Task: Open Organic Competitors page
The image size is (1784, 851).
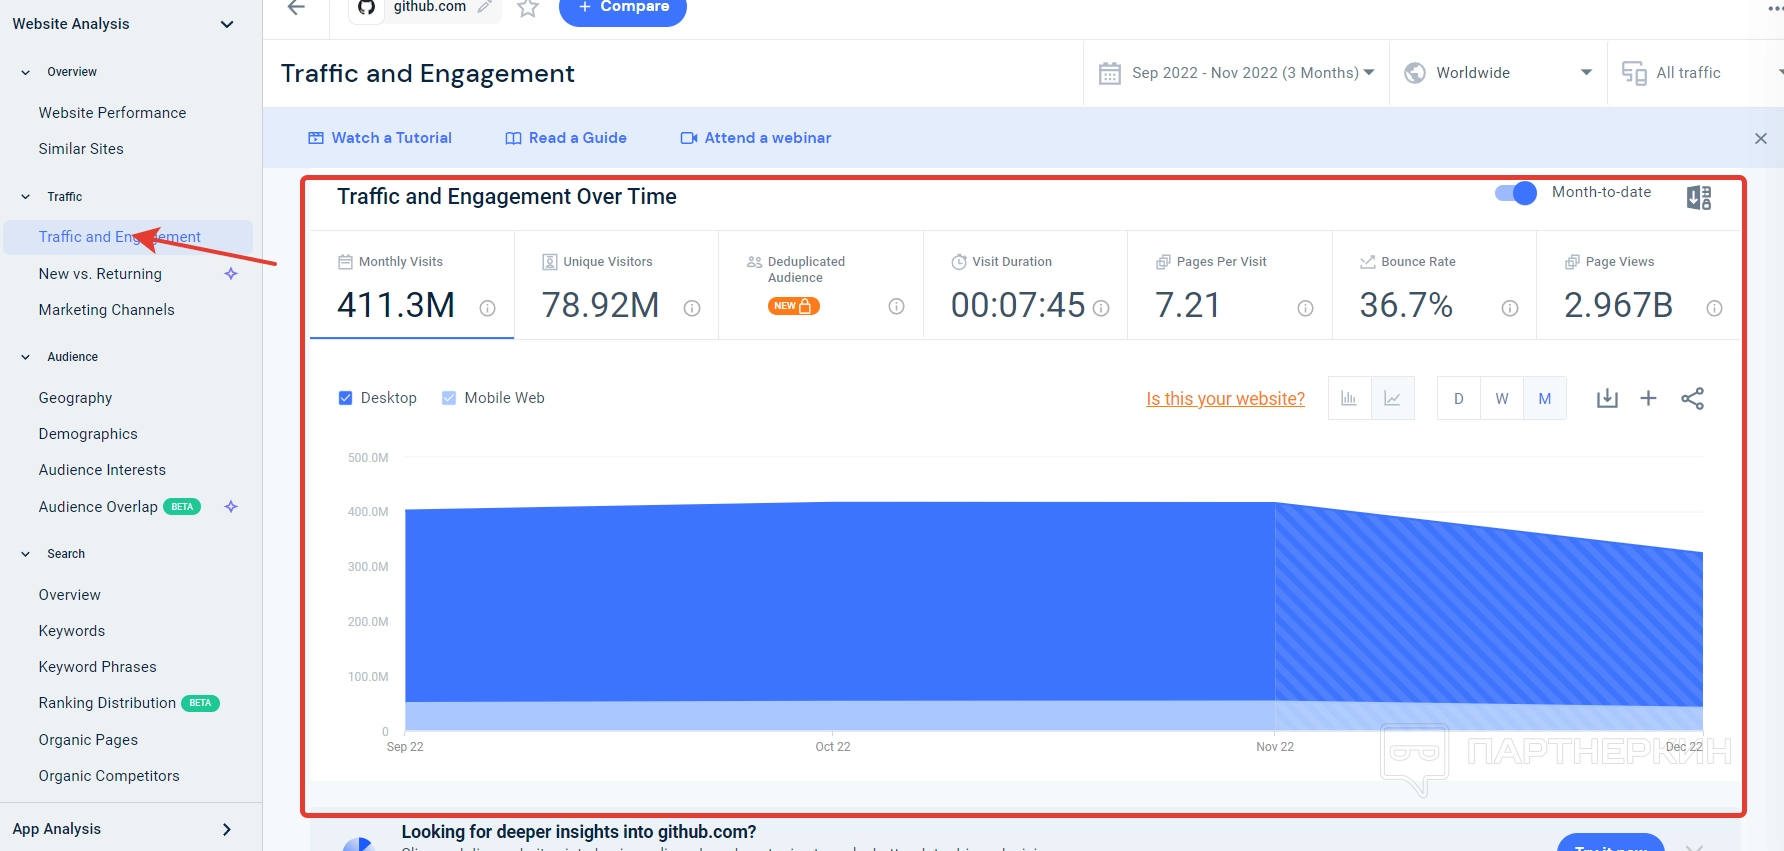Action: pos(109,776)
